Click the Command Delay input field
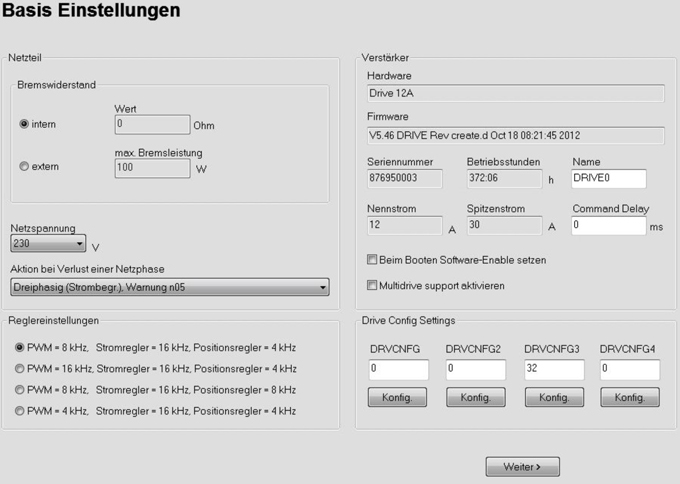Viewport: 680px width, 484px height. [608, 226]
